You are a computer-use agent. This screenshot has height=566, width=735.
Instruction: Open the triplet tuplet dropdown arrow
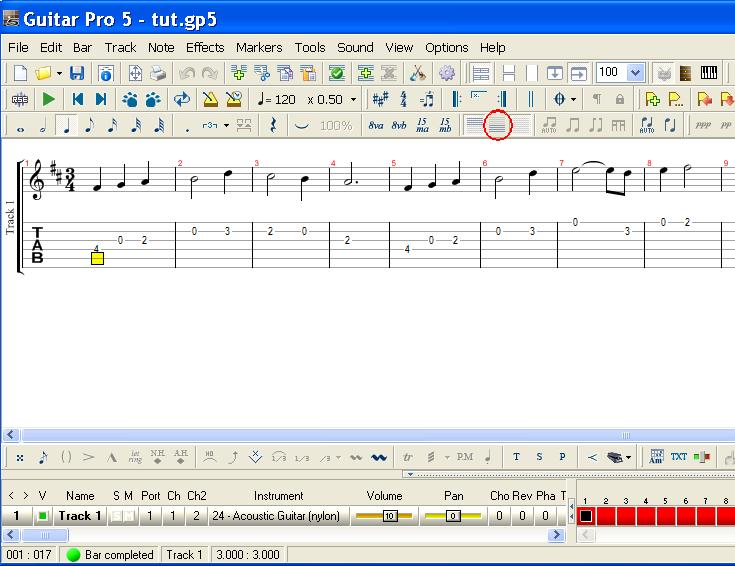click(x=226, y=126)
